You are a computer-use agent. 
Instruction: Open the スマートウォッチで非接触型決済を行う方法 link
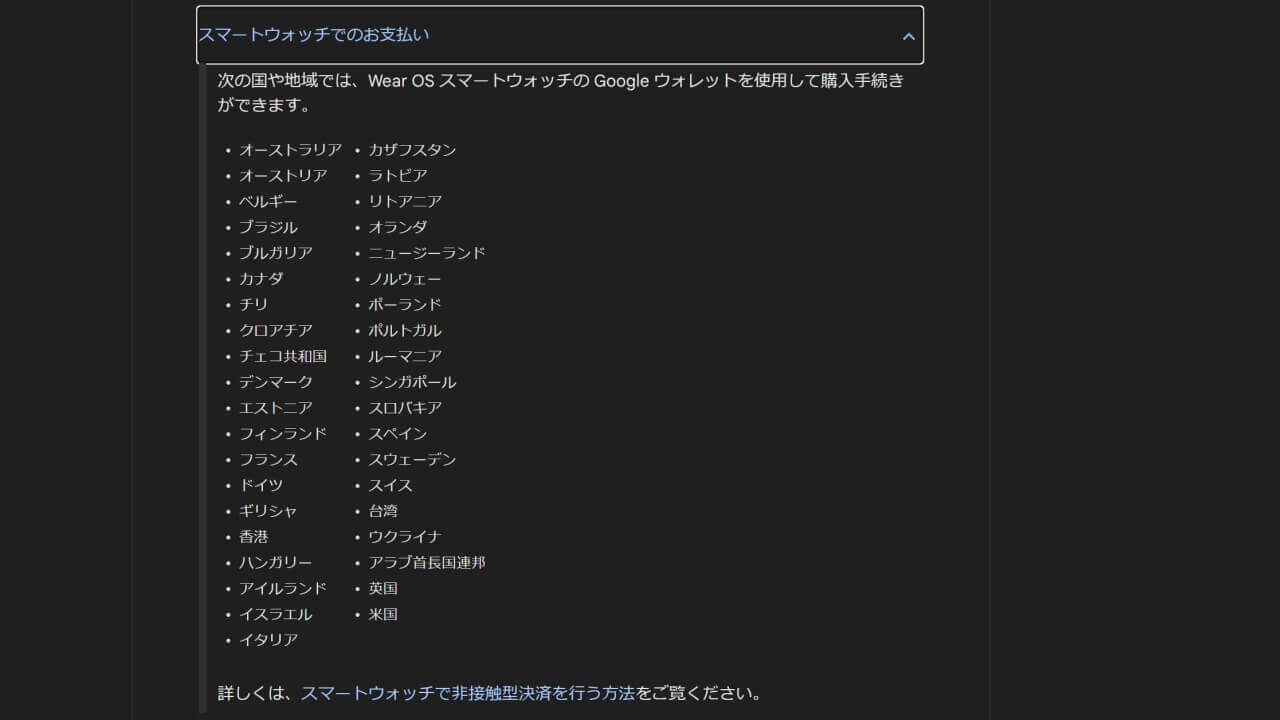(467, 693)
